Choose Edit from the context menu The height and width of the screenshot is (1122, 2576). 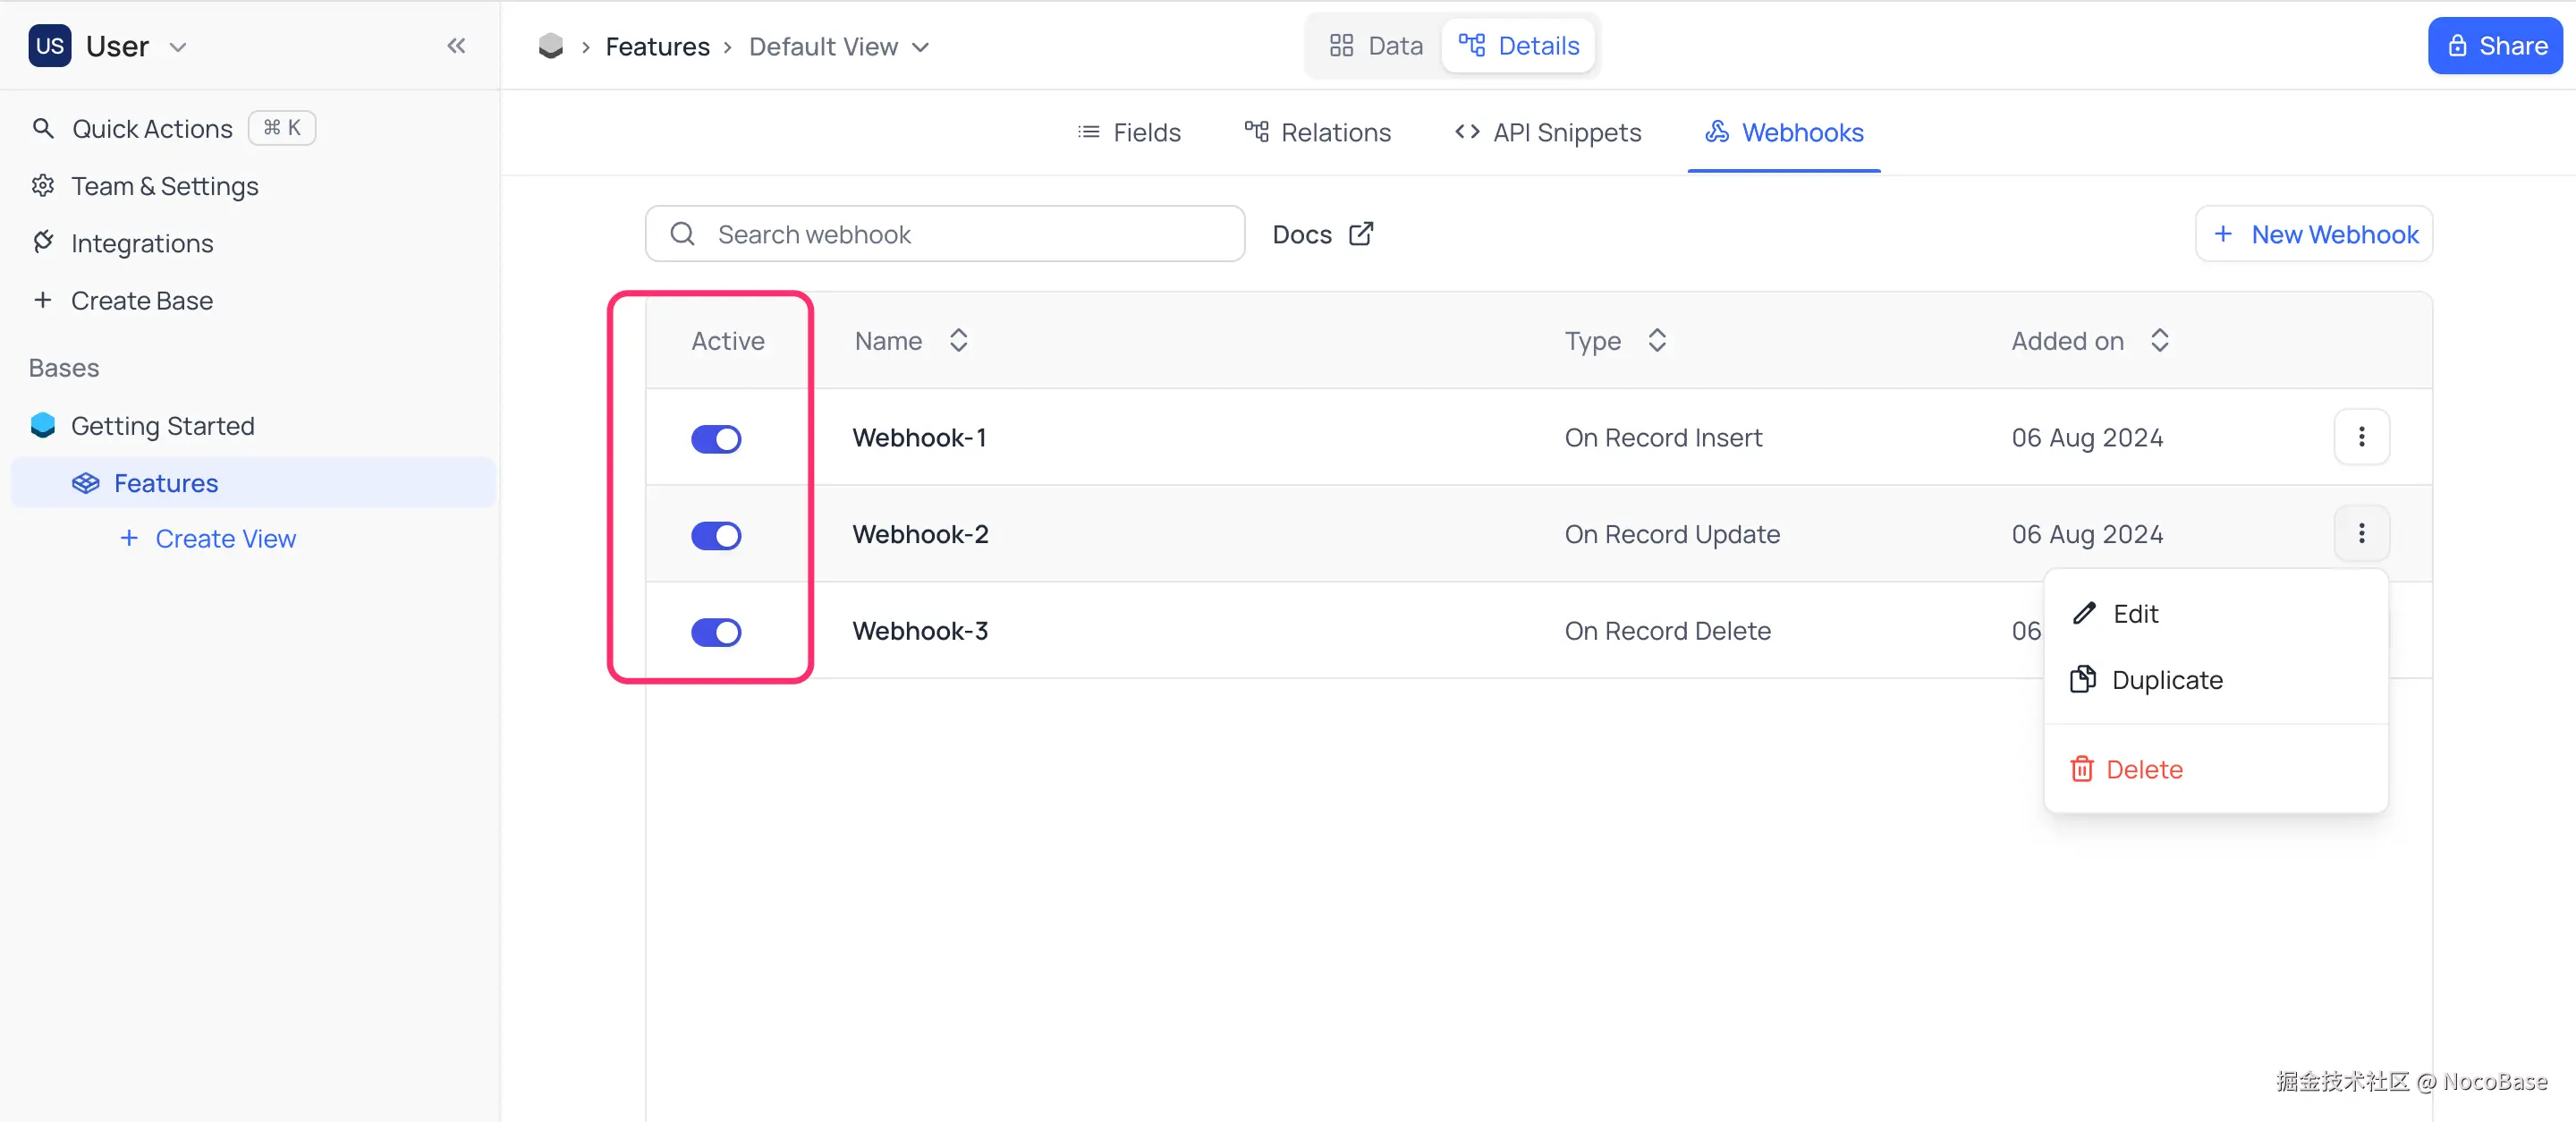2216,614
